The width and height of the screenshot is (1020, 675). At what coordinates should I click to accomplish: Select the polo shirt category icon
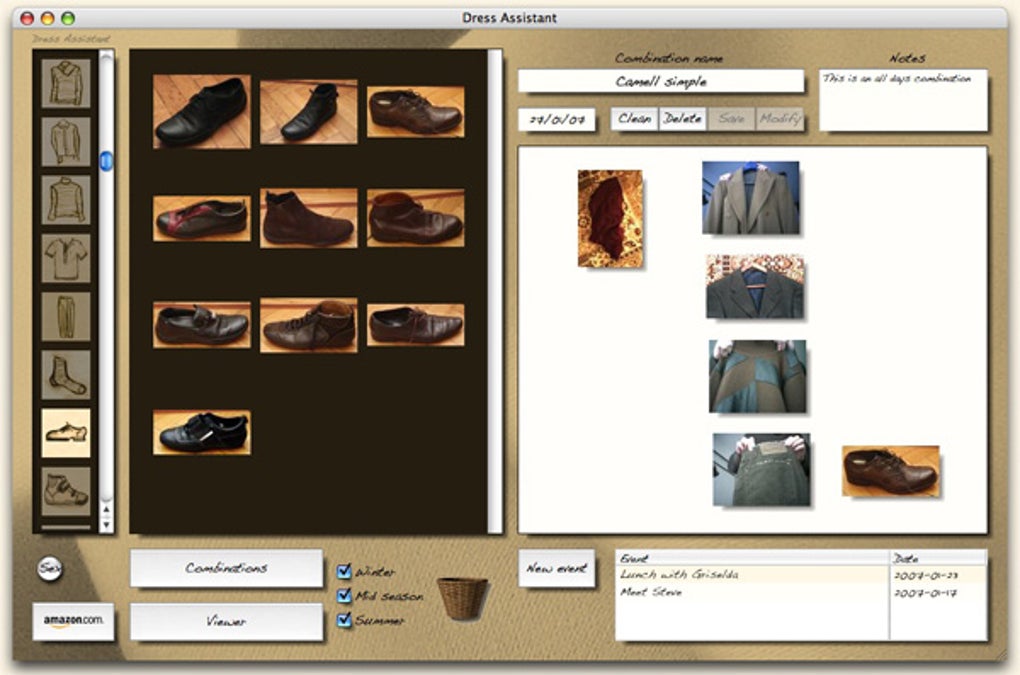65,257
